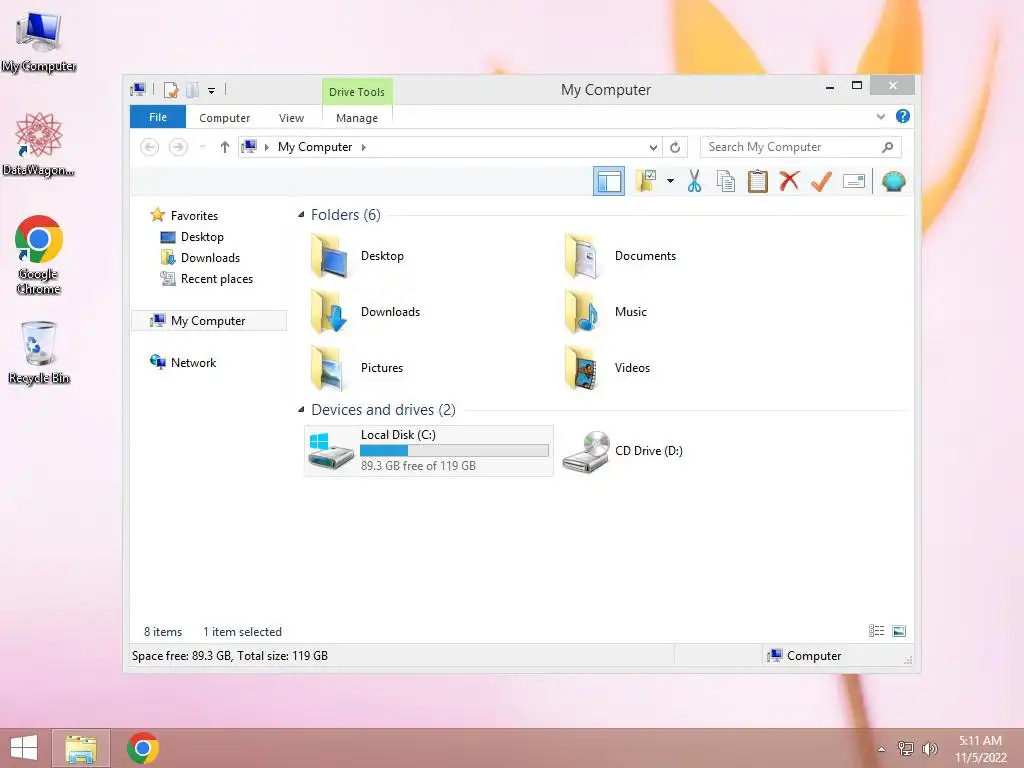Open Recycle Bin on desktop
Viewport: 1024px width, 768px height.
[39, 353]
